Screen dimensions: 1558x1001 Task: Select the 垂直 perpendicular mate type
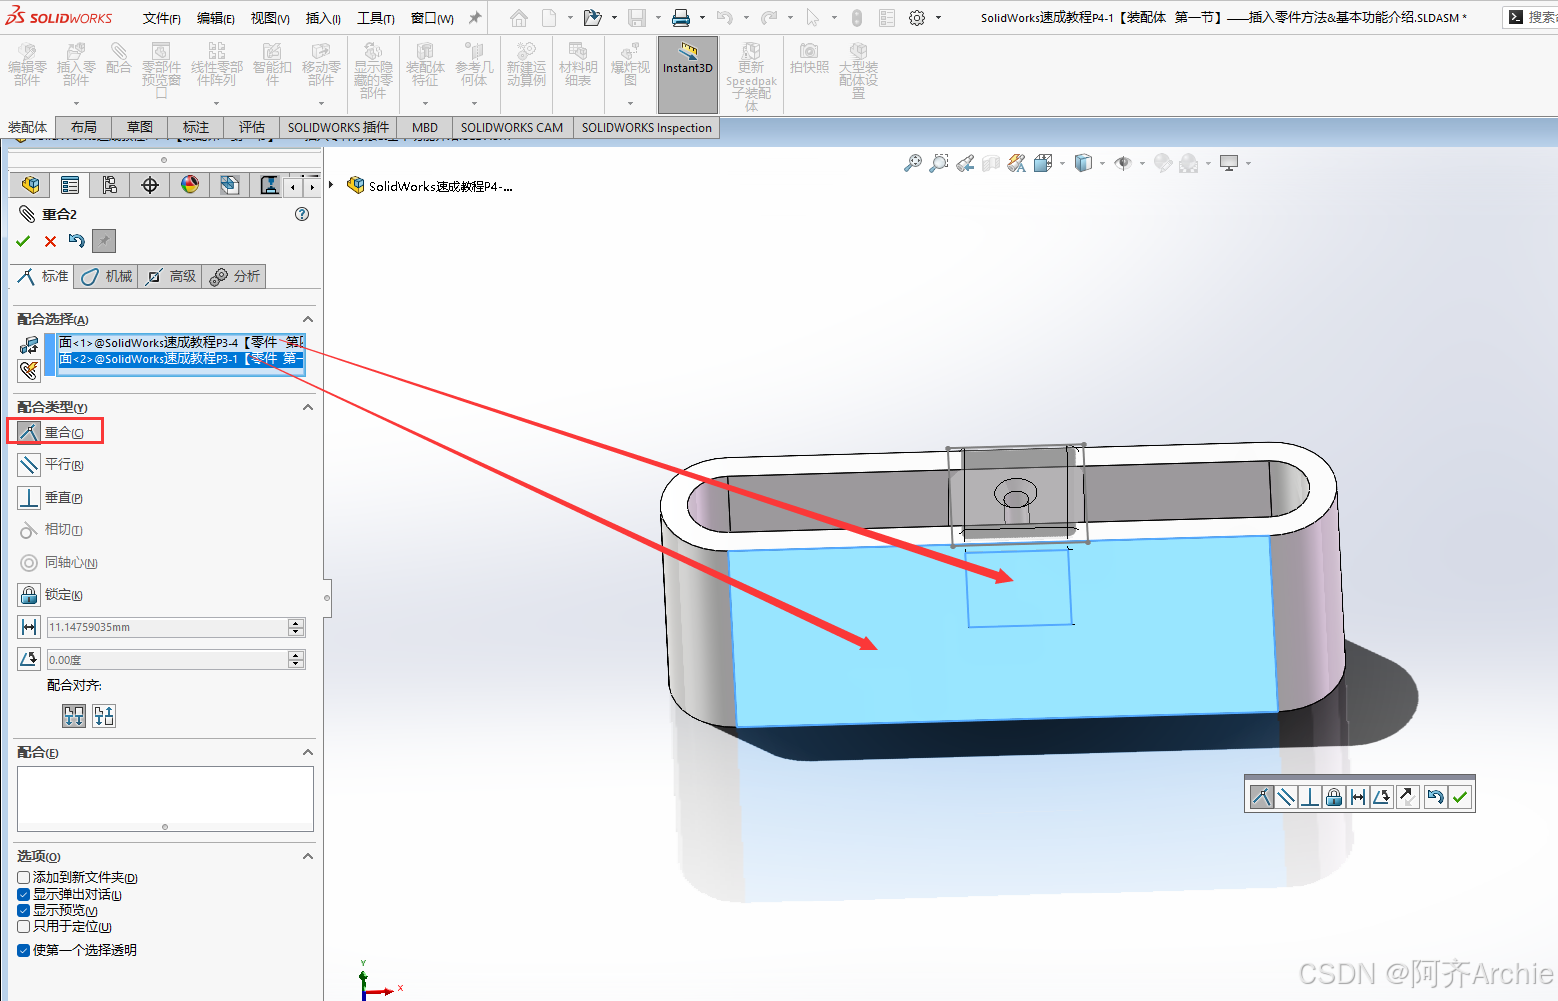pos(51,497)
